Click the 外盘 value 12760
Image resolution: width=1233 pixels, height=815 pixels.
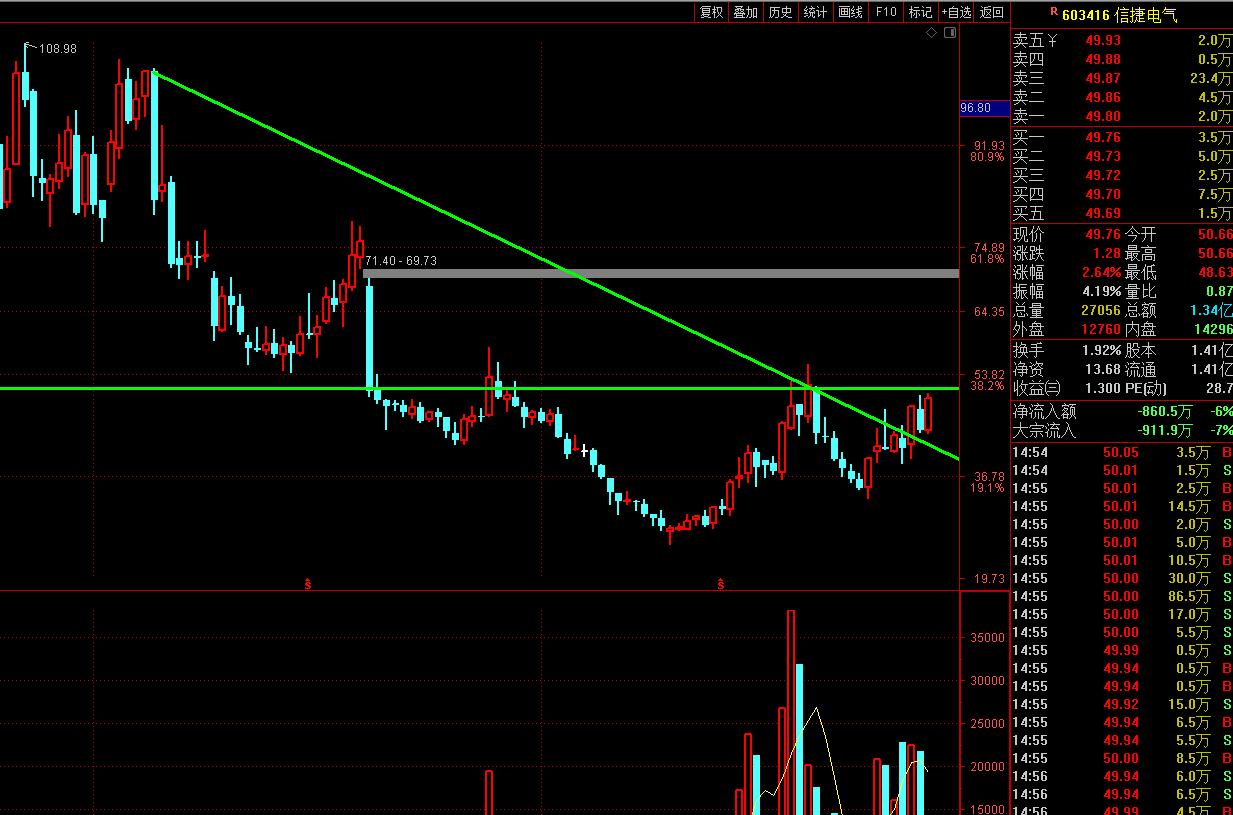point(1100,329)
